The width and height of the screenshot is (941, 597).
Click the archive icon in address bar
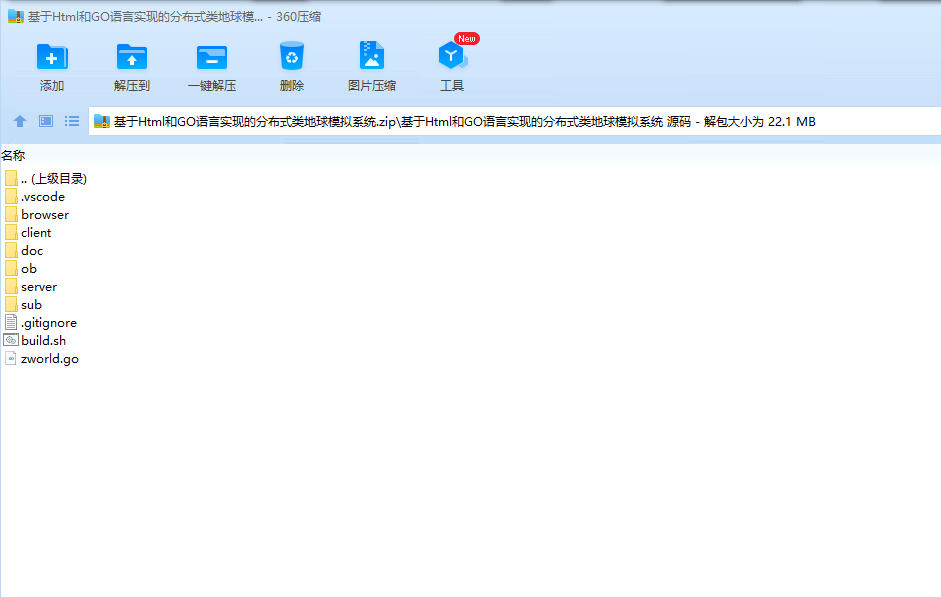pos(102,121)
